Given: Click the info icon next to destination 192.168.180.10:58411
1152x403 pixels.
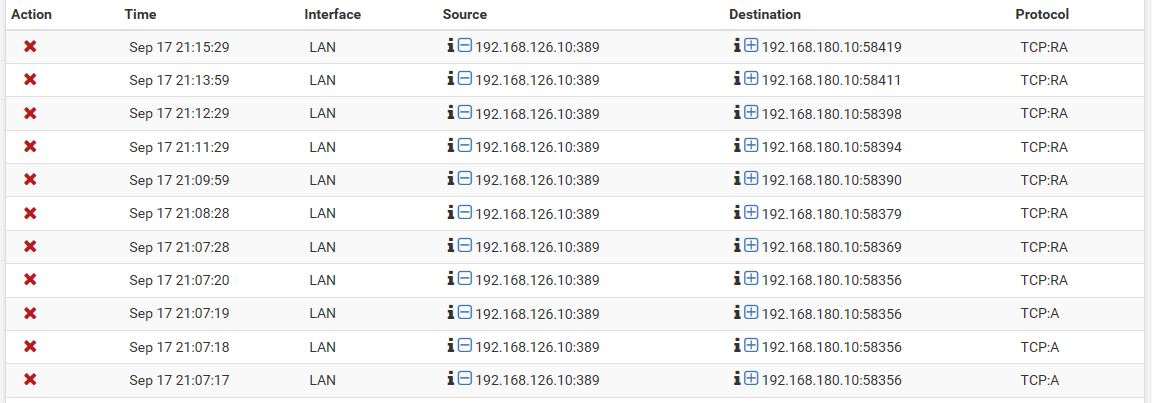Looking at the screenshot, I should (738, 79).
